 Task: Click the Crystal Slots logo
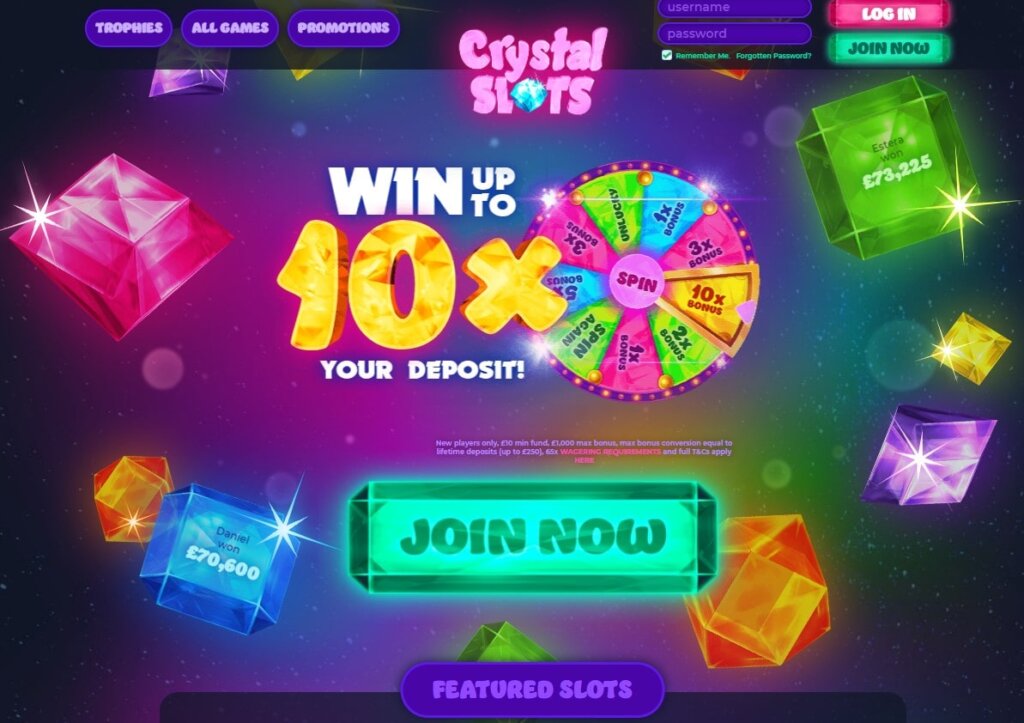(x=533, y=72)
